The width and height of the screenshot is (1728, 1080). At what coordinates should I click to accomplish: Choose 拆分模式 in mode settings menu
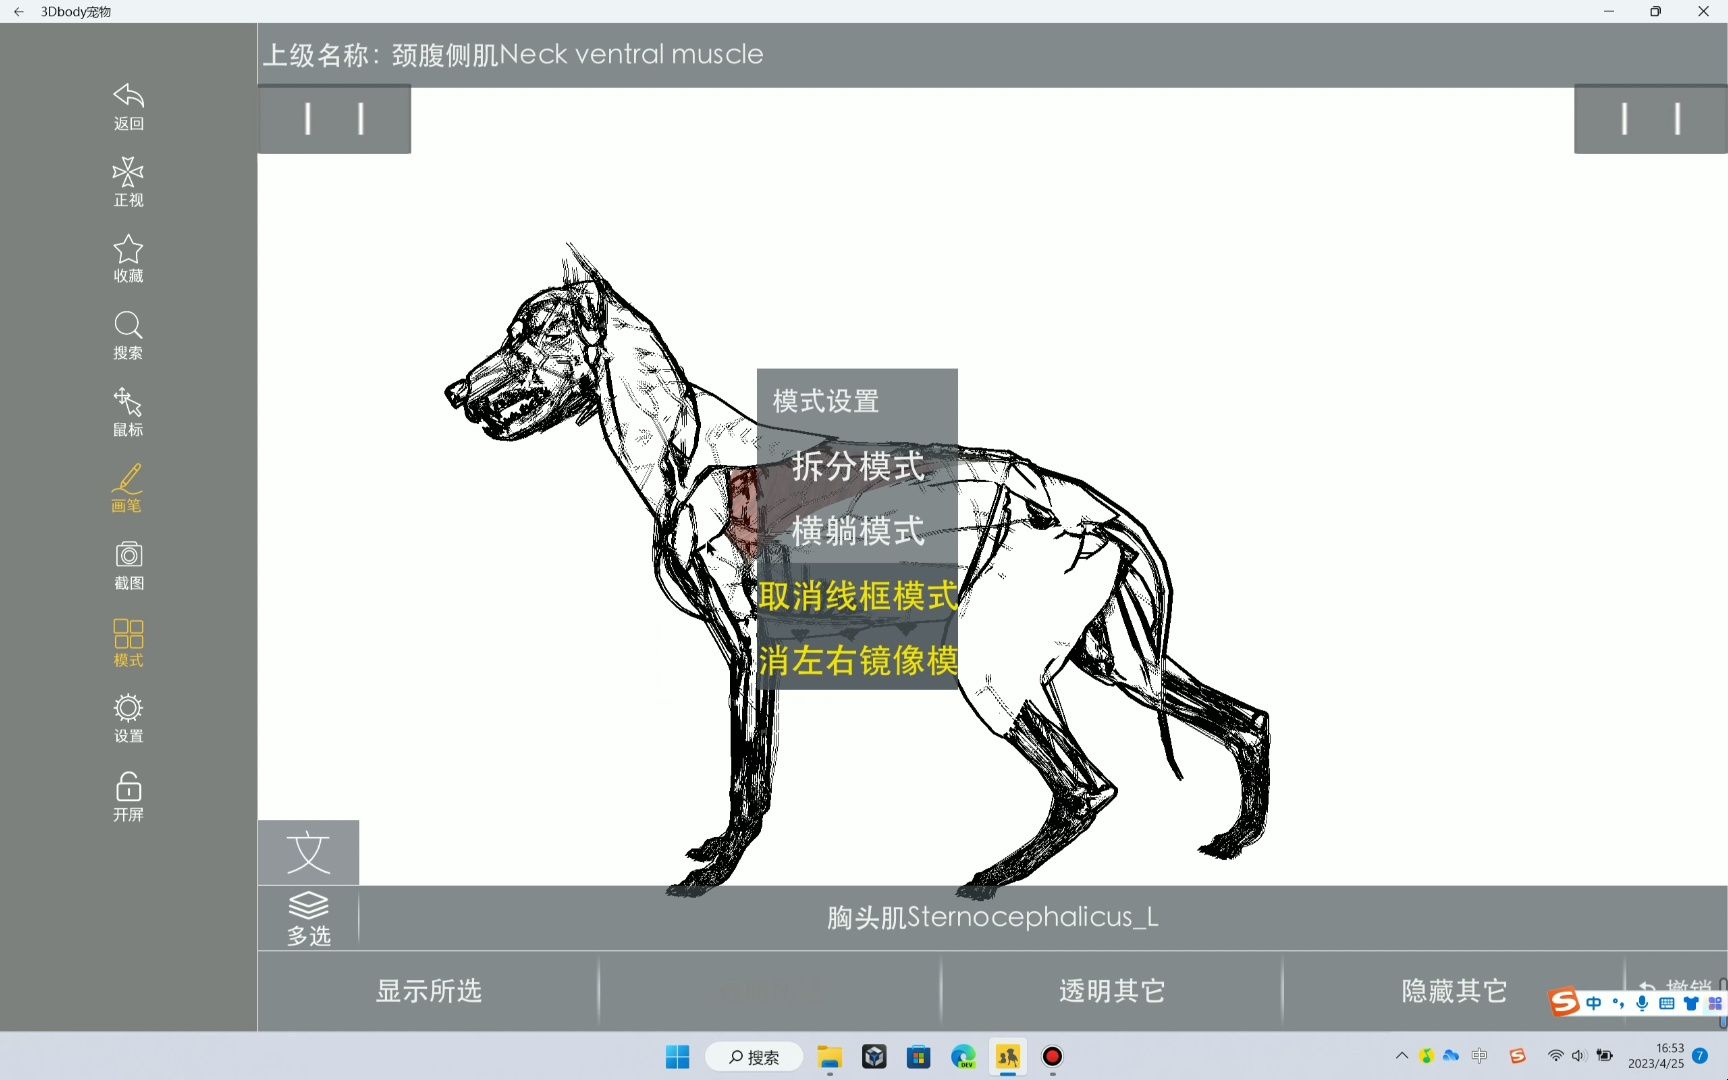click(x=857, y=466)
